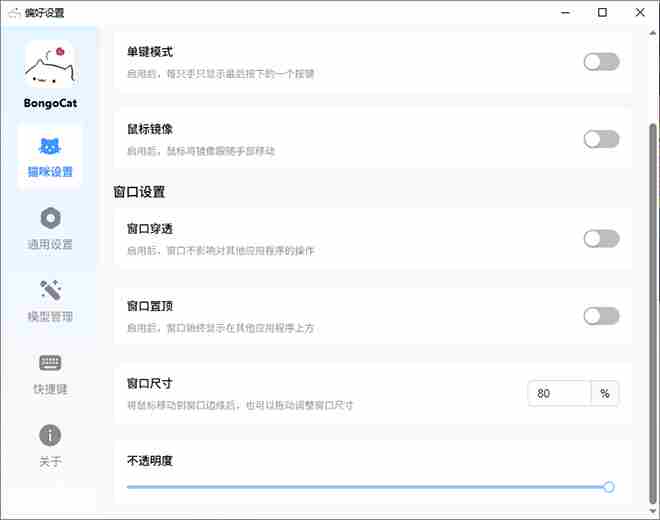The height and width of the screenshot is (520, 660).
Task: Enable the 鼠标镜像 switch
Action: coord(601,139)
